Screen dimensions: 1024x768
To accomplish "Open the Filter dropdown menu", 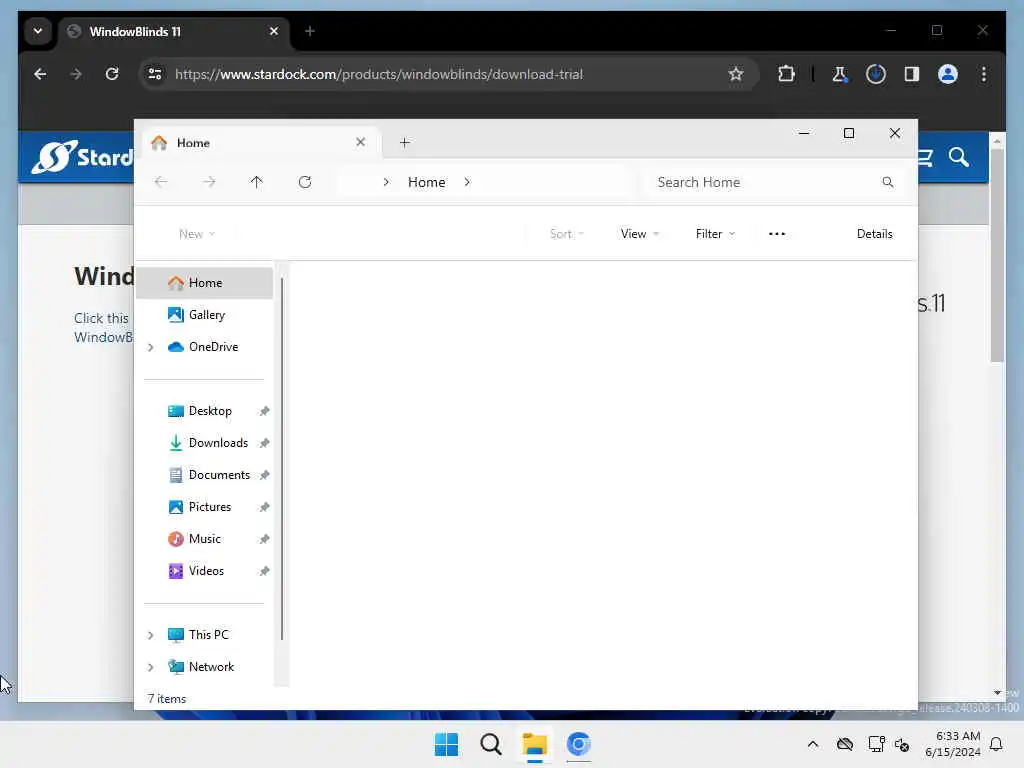I will click(715, 234).
